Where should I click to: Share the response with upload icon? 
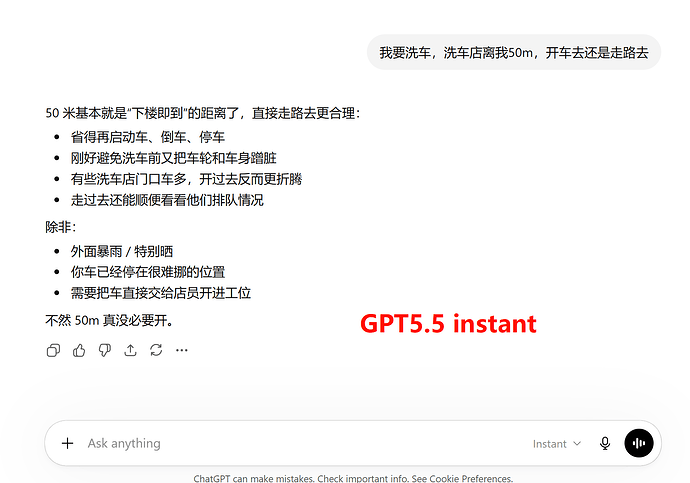click(130, 350)
